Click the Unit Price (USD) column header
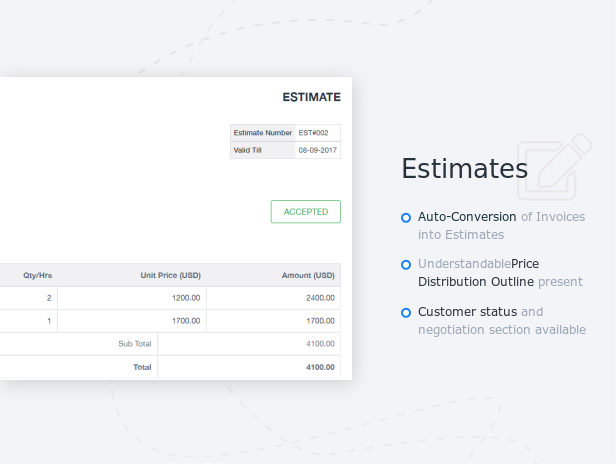The image size is (616, 464). point(170,275)
